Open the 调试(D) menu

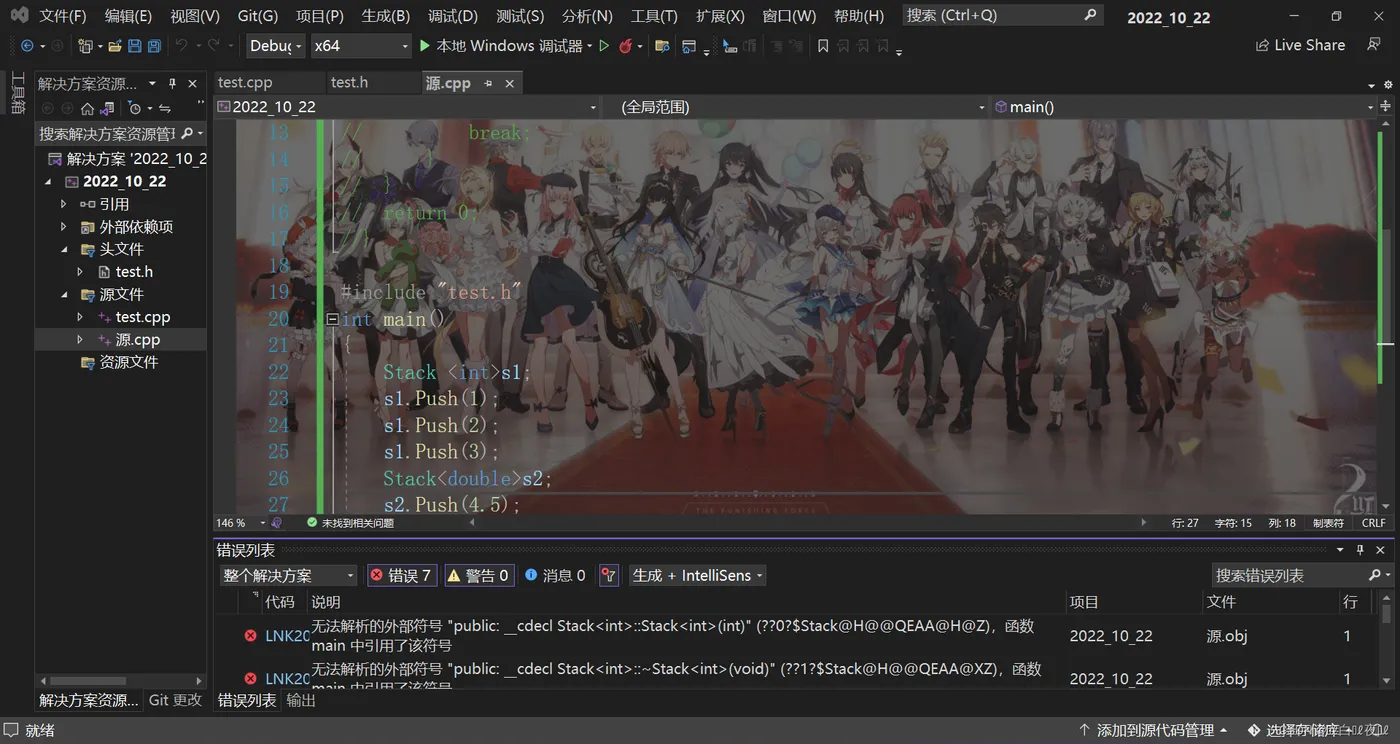453,16
